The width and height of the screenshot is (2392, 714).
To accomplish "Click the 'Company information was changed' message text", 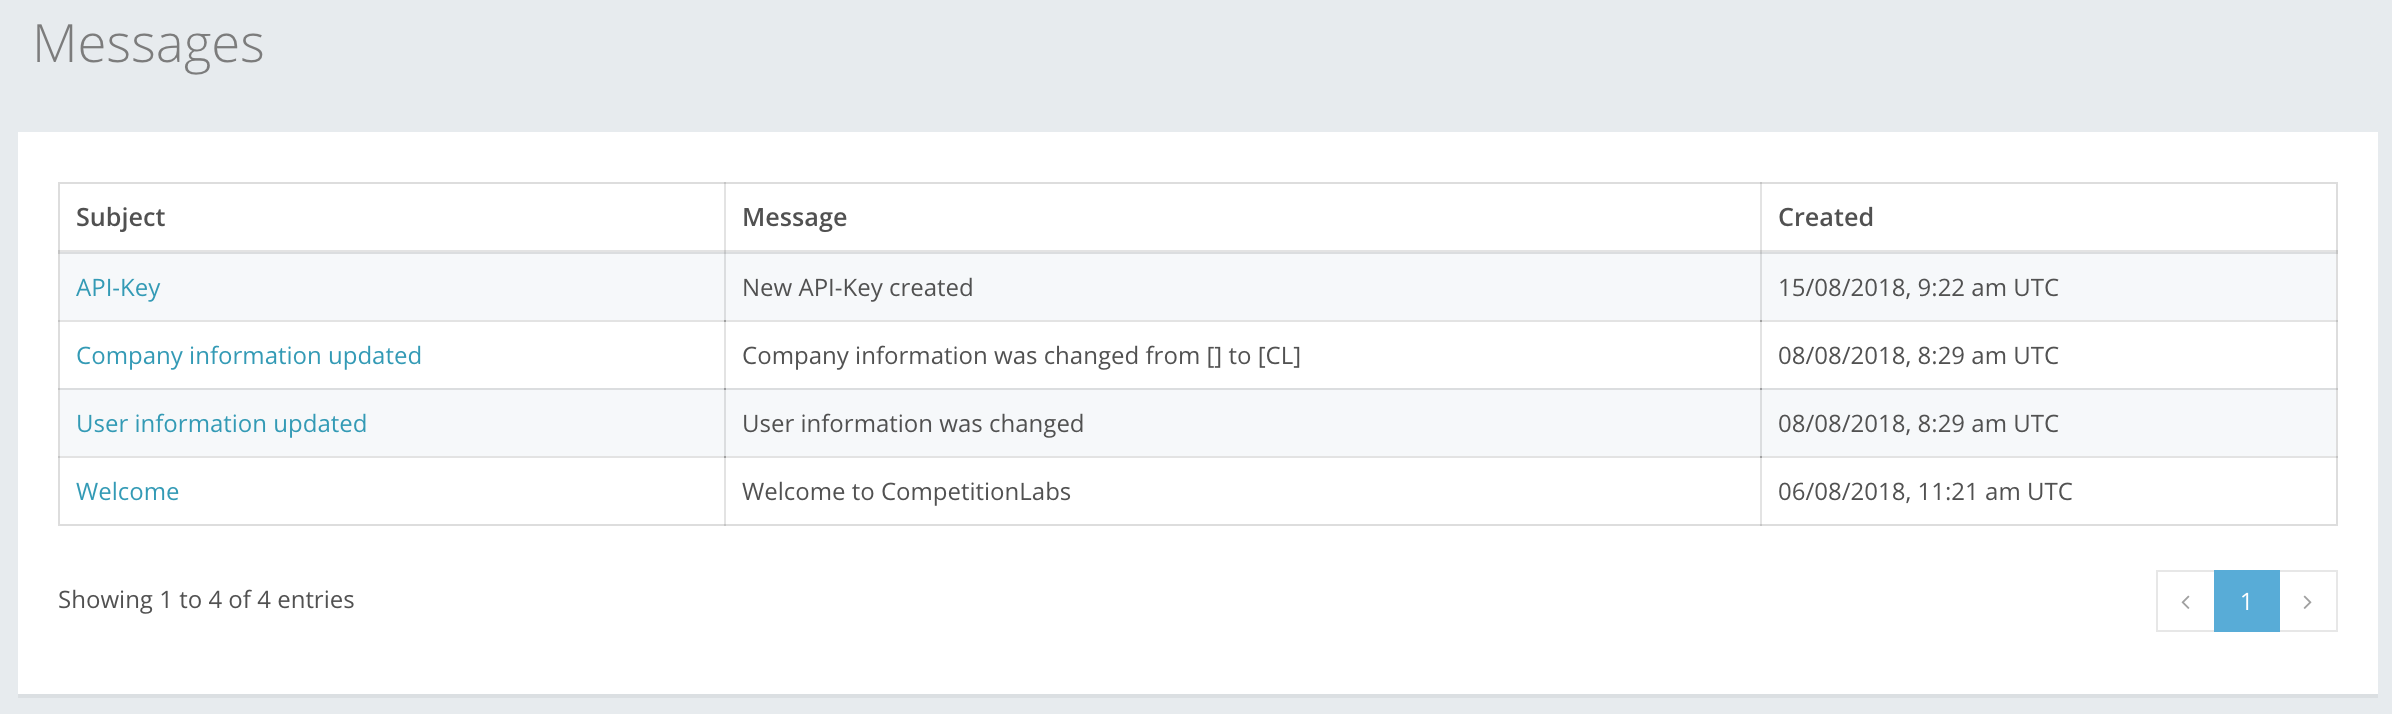I will (x=1020, y=356).
